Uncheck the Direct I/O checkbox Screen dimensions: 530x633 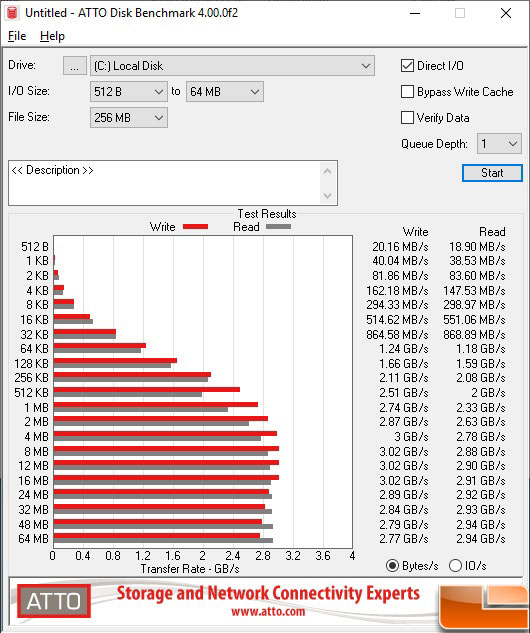(407, 66)
